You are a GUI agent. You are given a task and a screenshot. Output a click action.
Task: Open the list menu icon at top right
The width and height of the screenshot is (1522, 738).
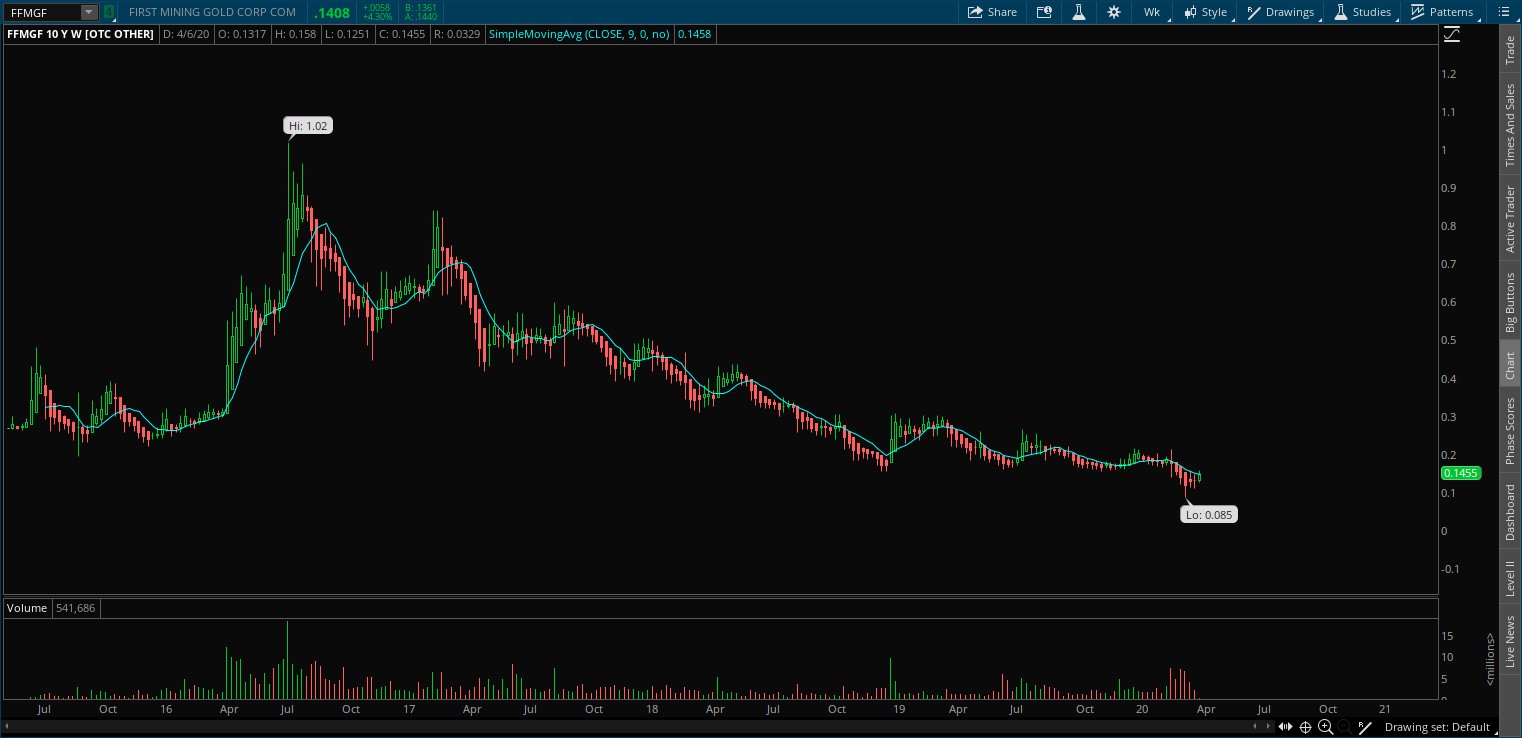click(x=1503, y=12)
